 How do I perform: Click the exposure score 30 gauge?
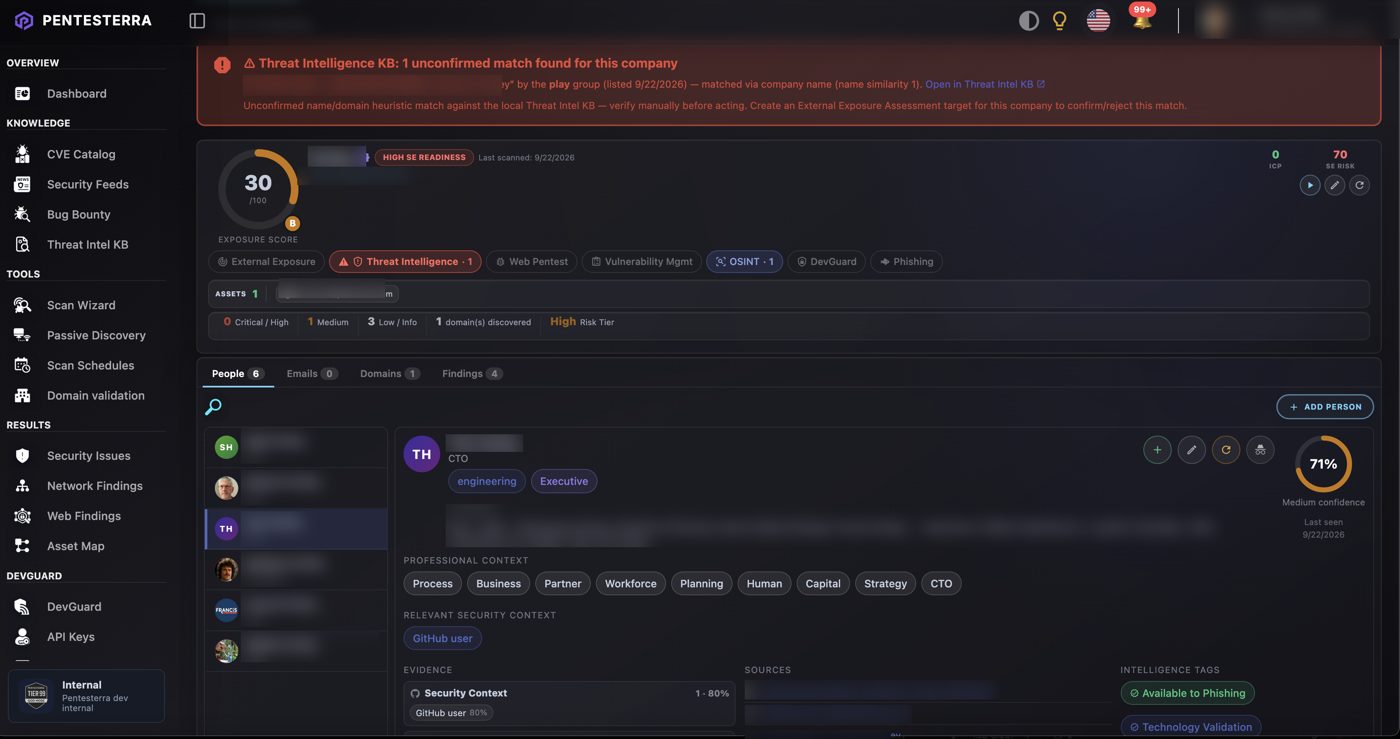[x=258, y=188]
